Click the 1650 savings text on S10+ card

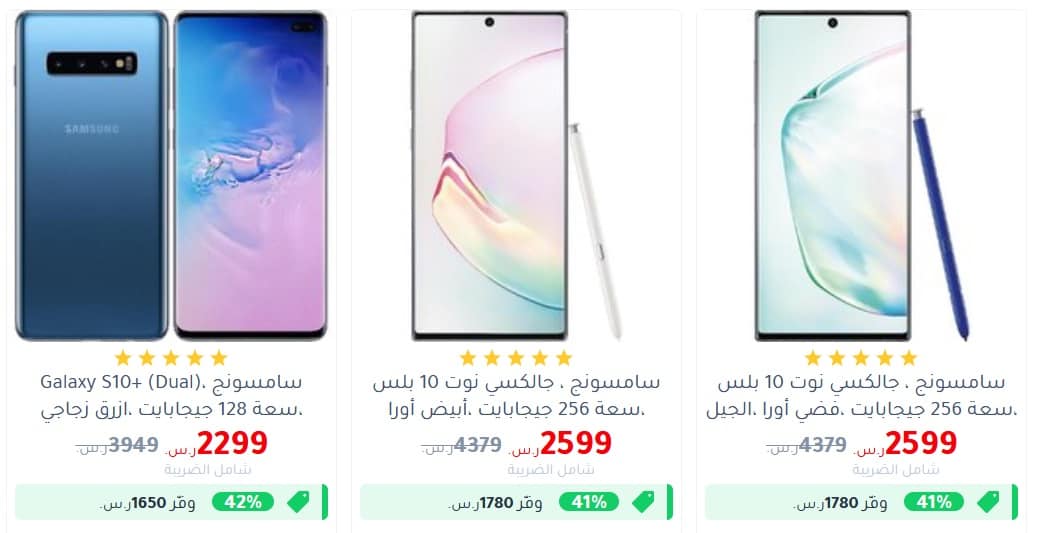point(147,502)
